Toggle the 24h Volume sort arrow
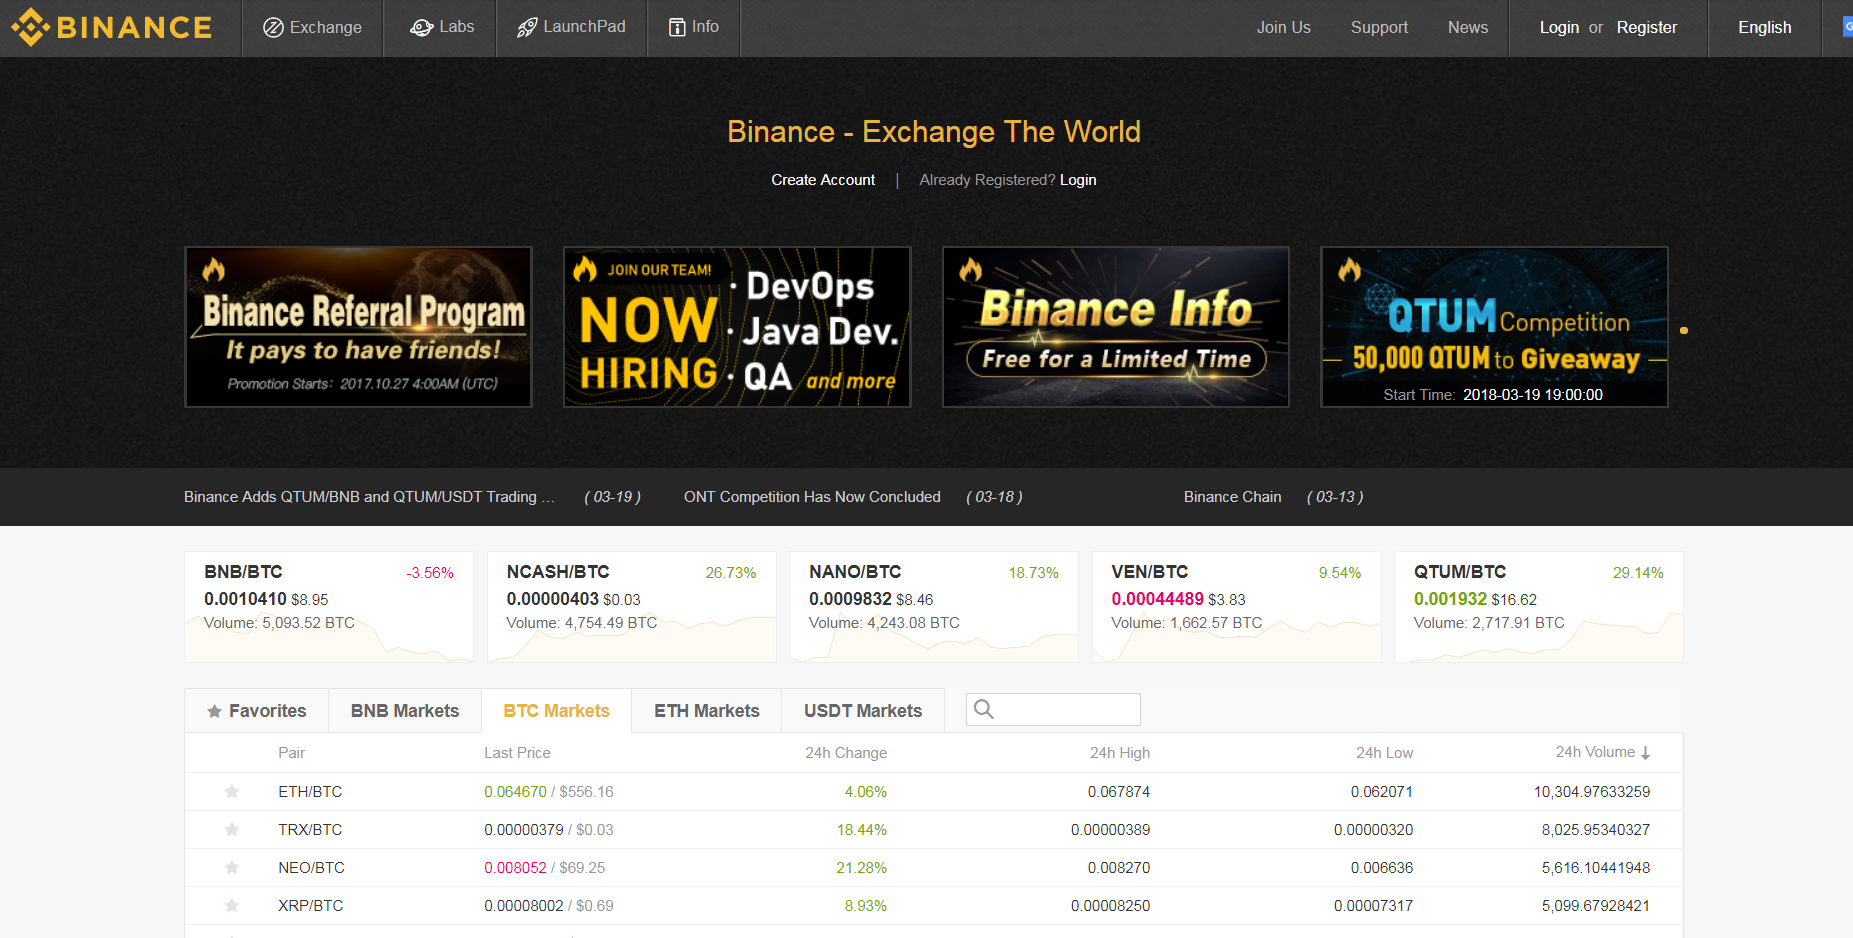This screenshot has height=938, width=1853. [x=1645, y=753]
